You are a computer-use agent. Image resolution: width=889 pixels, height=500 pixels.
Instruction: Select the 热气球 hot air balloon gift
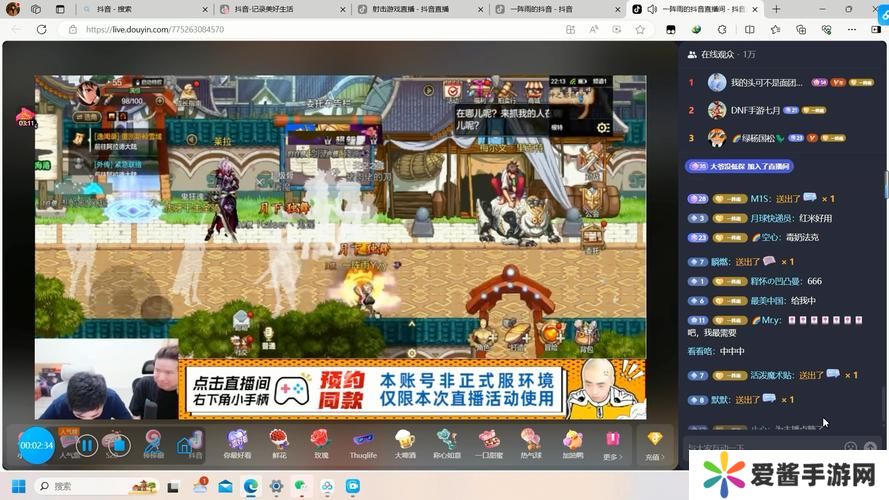530,441
